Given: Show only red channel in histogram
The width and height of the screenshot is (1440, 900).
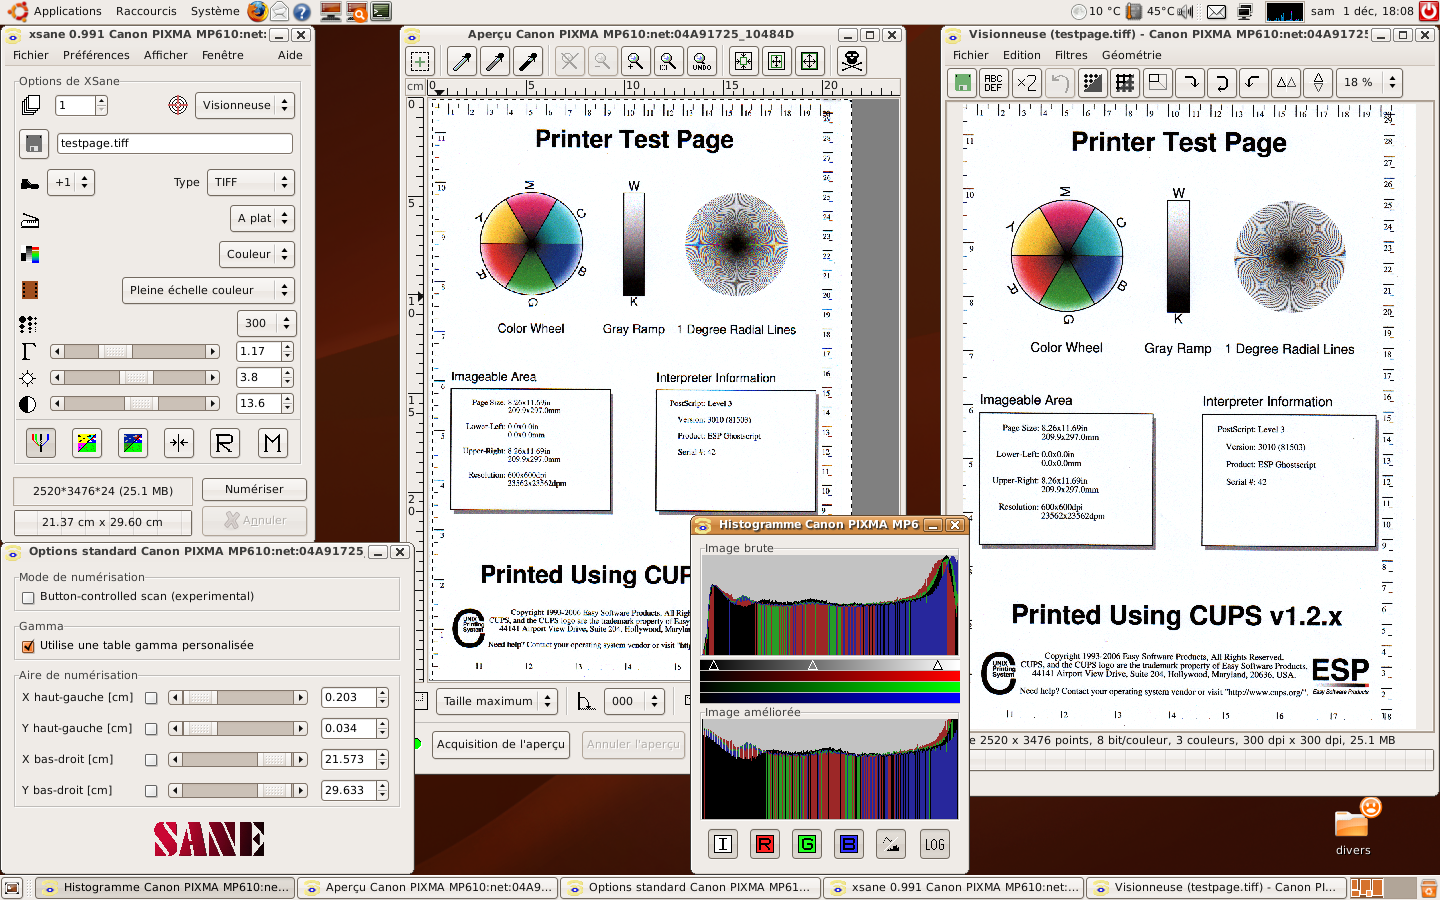Looking at the screenshot, I should click(765, 844).
